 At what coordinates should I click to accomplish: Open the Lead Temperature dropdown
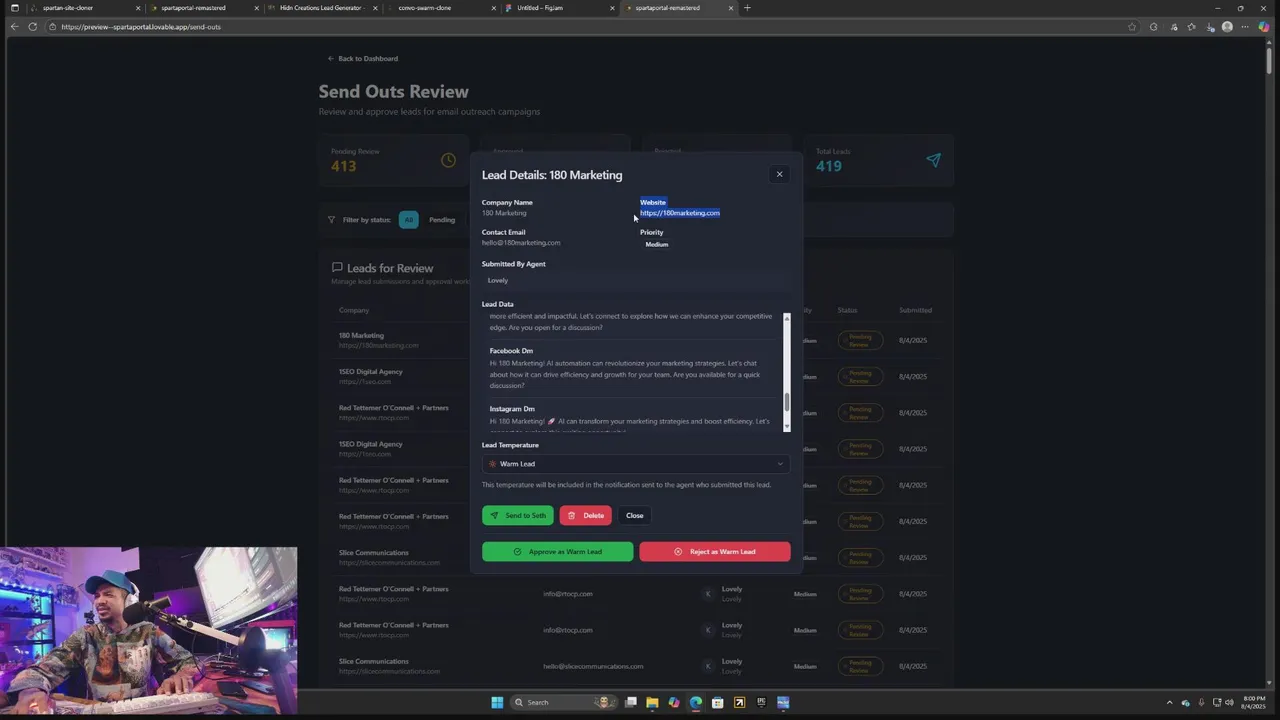click(x=636, y=464)
